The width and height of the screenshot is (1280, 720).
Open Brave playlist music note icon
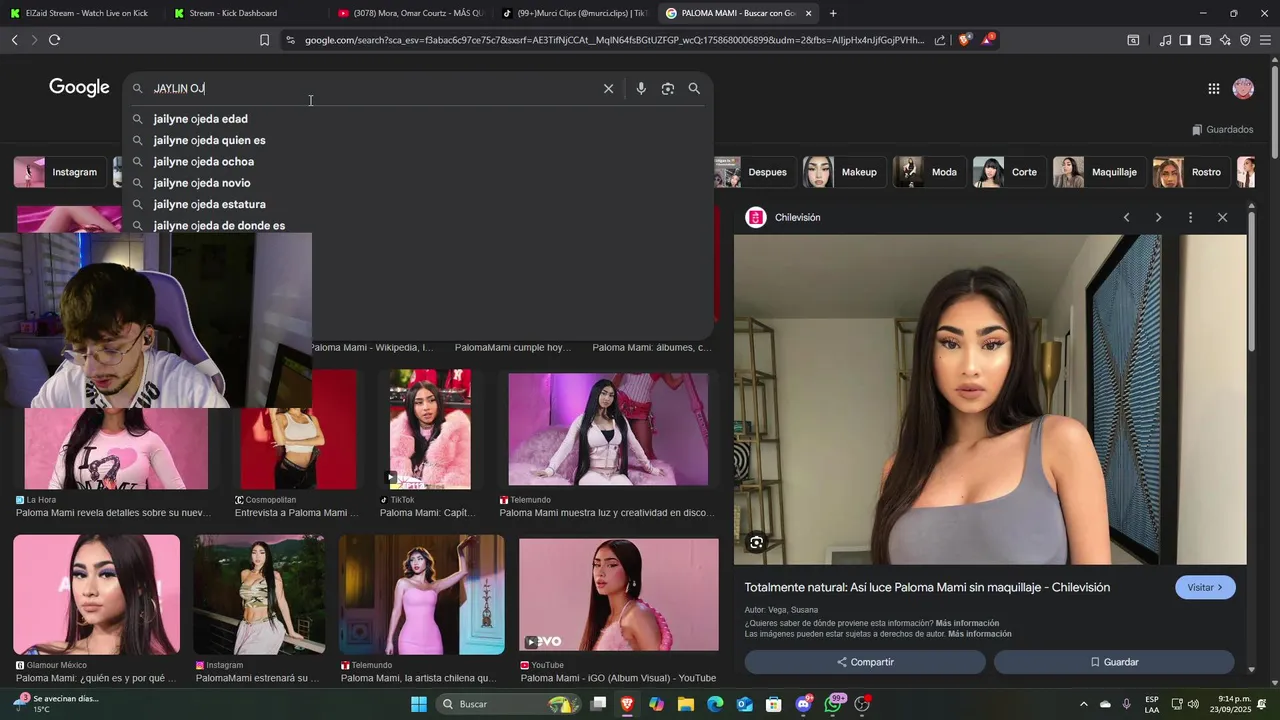point(1165,40)
